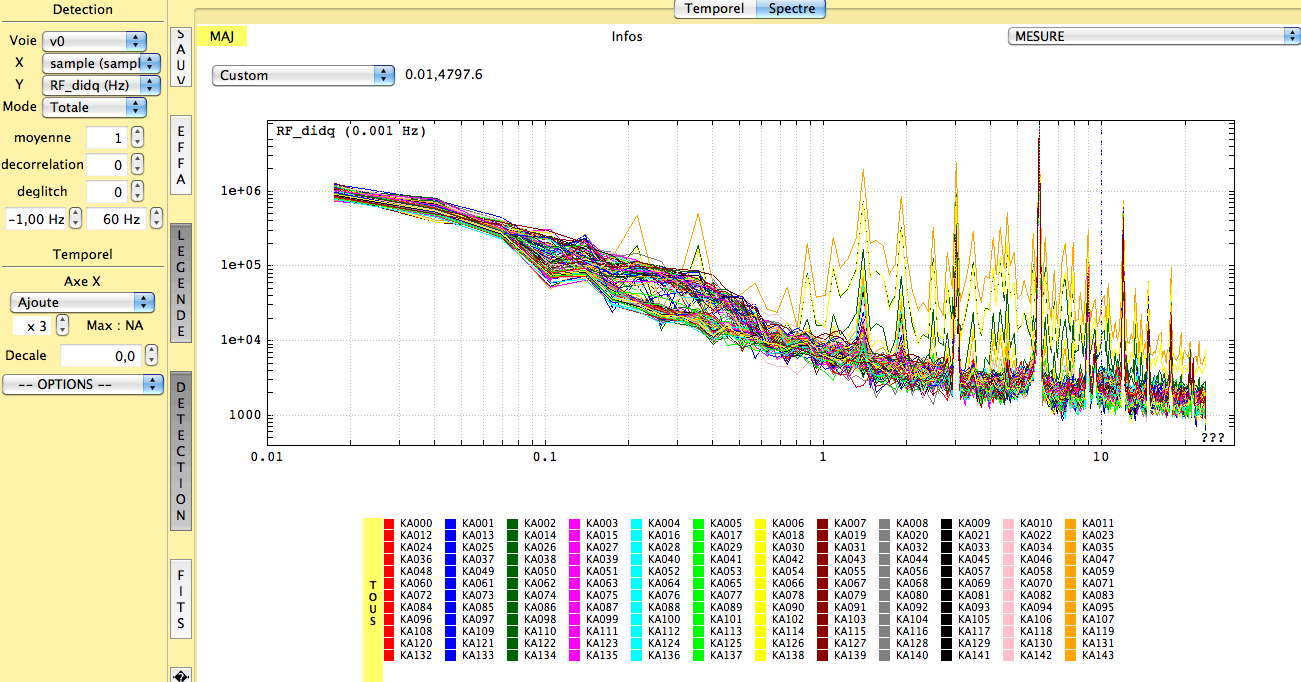Screen dimensions: 1301x682
Task: Open the MESURE dropdown
Action: pyautogui.click(x=1151, y=36)
